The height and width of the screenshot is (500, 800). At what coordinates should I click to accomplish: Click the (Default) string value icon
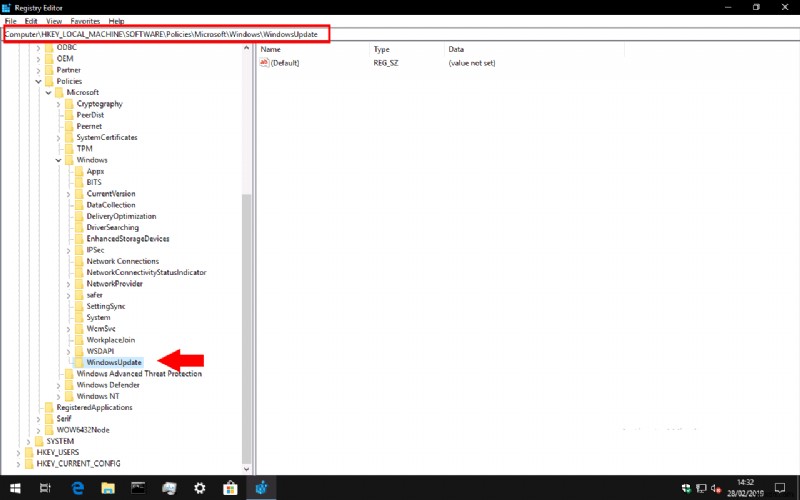click(x=264, y=63)
